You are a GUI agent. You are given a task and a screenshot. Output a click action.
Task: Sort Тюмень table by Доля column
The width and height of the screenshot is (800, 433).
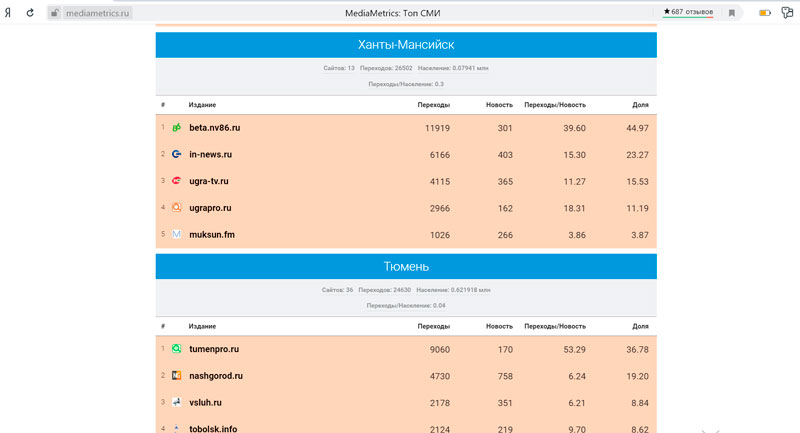tap(640, 326)
